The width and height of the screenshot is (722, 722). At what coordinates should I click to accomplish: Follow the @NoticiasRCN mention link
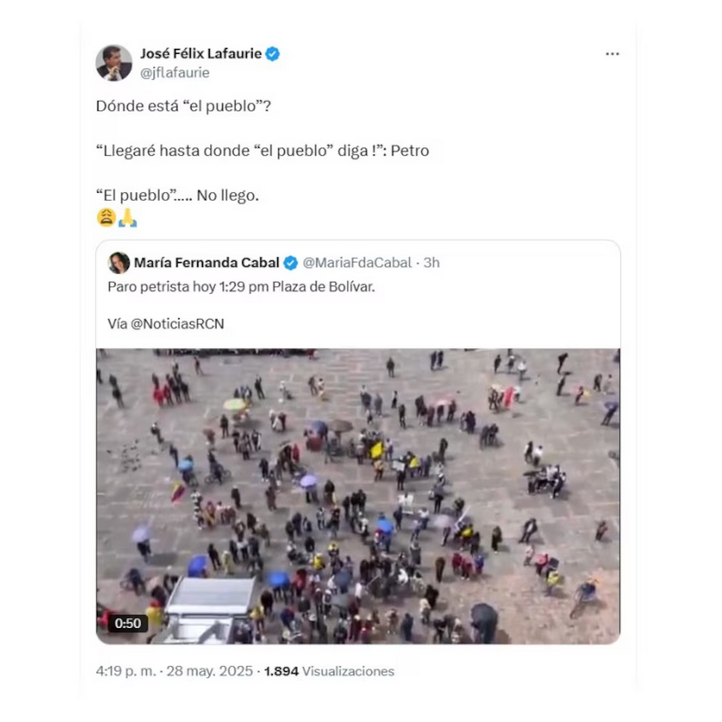177,324
